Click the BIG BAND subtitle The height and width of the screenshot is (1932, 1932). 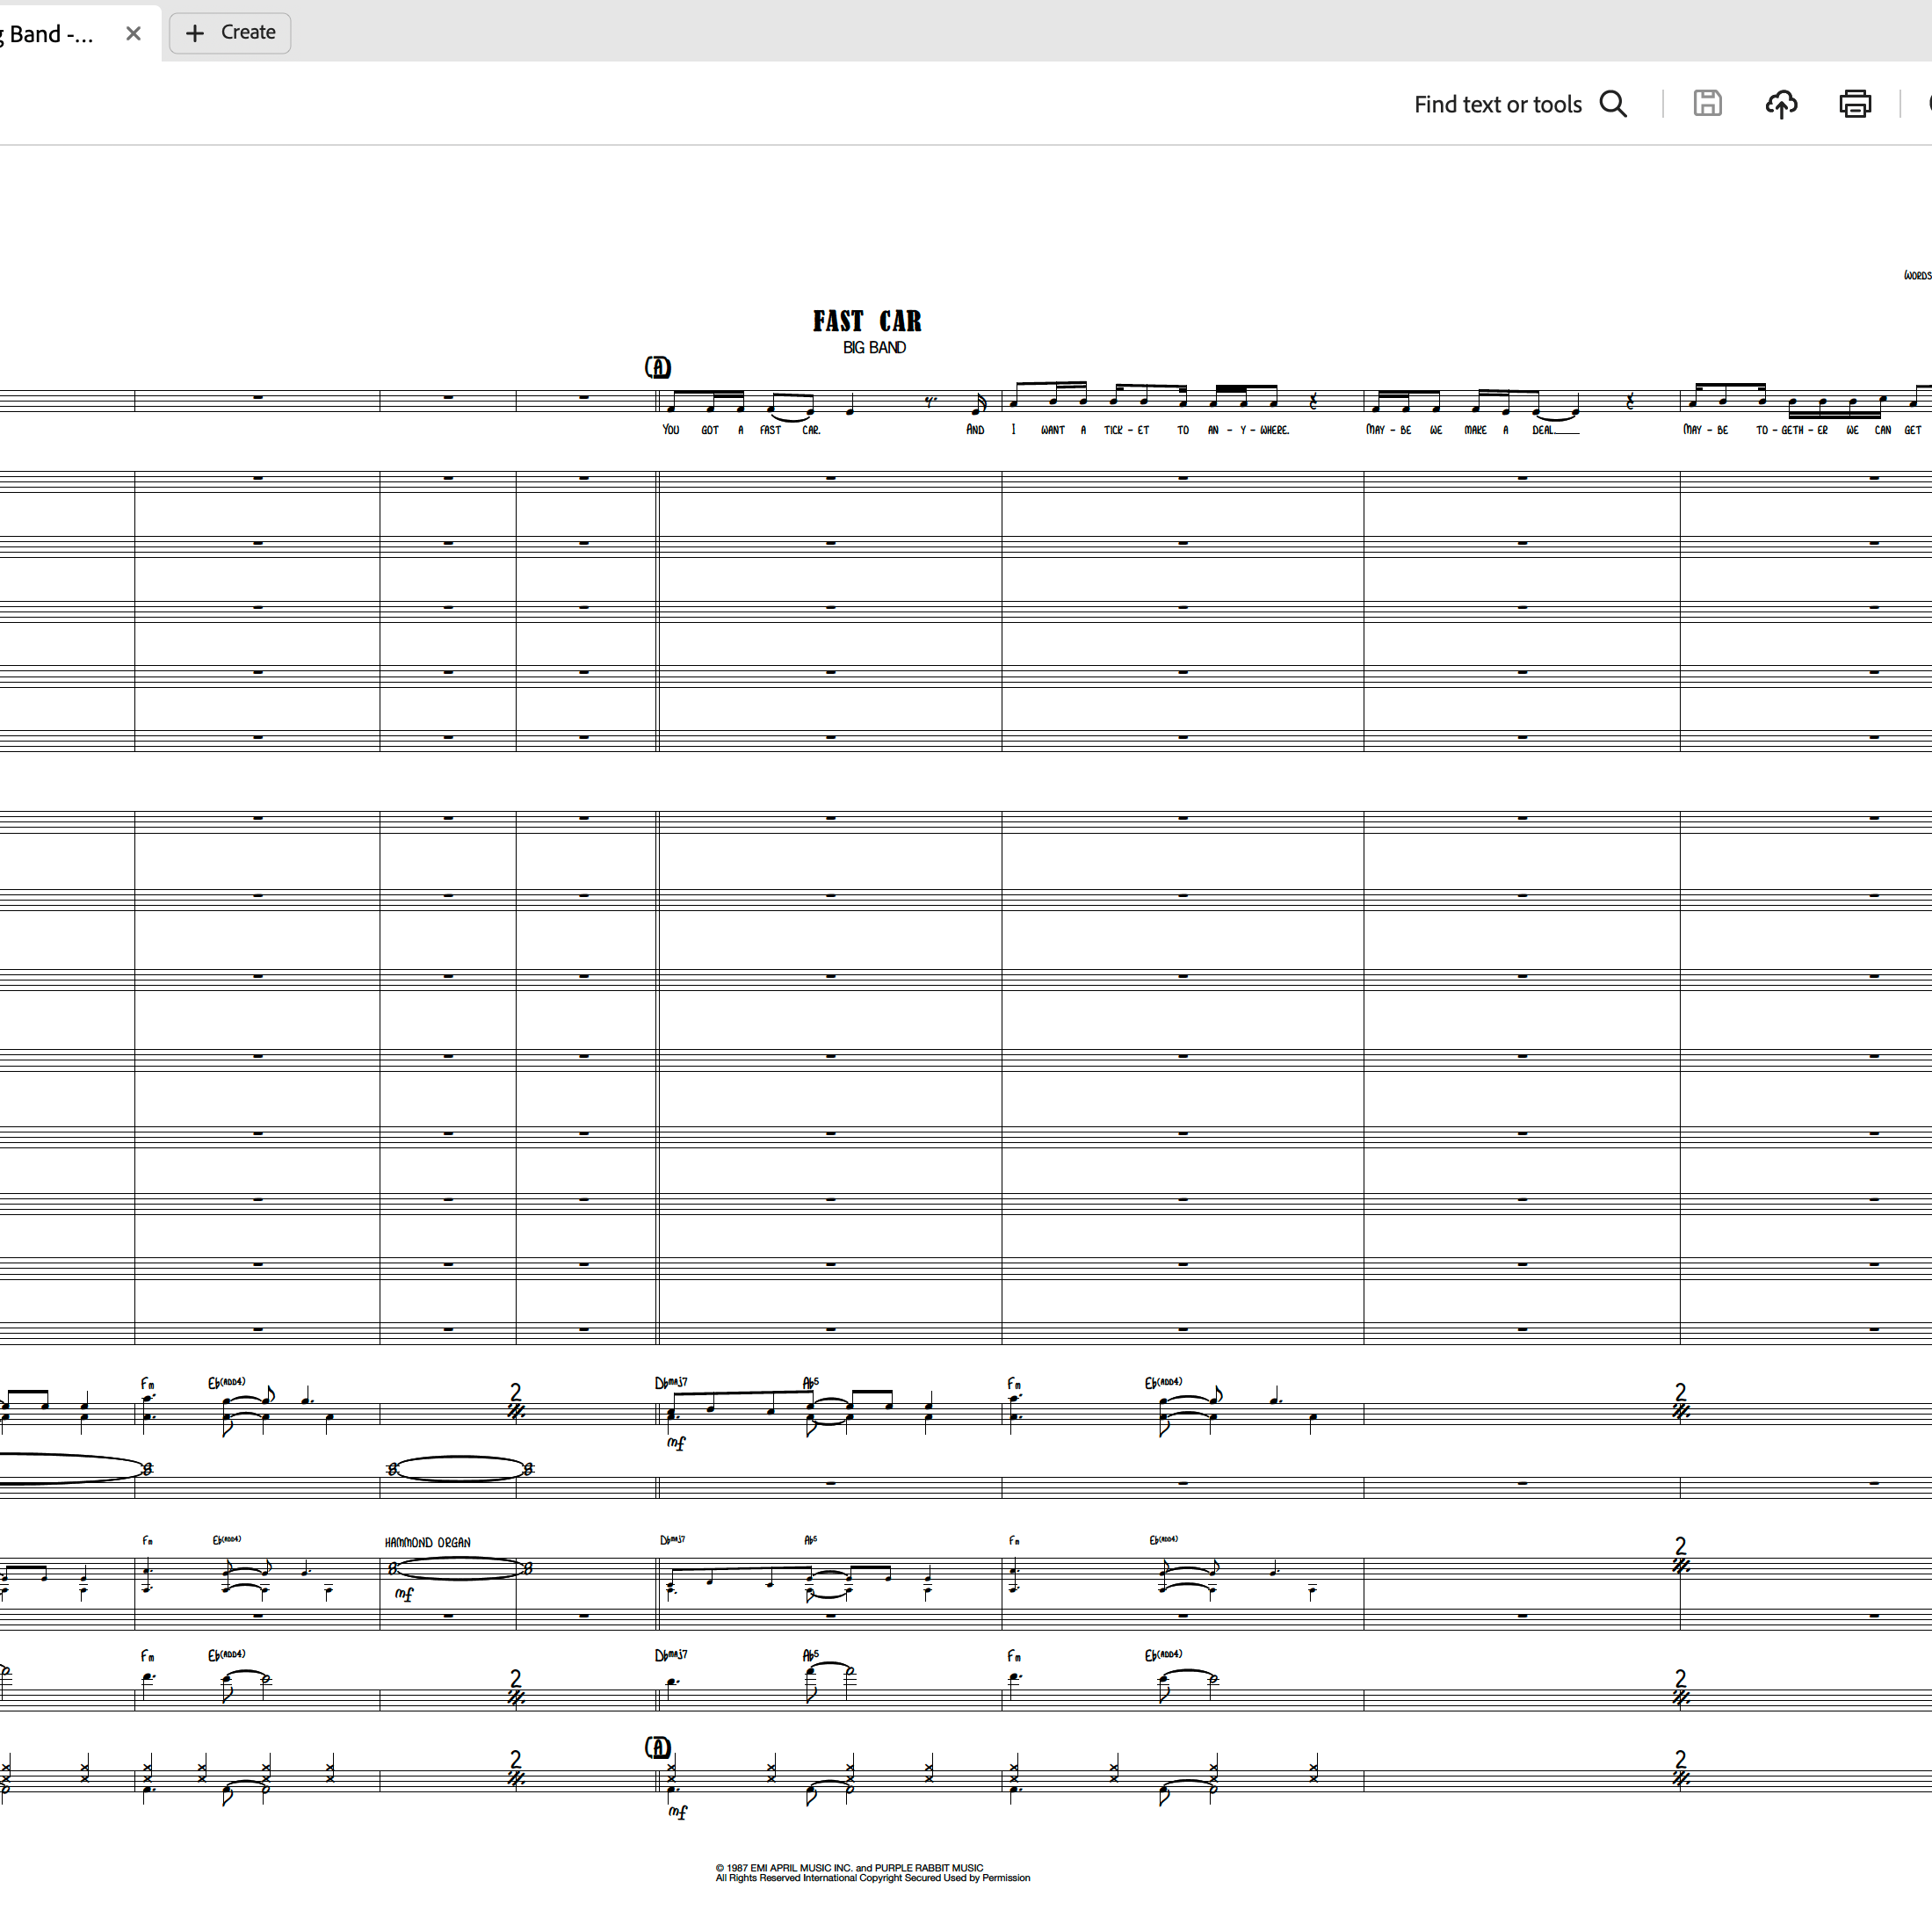point(874,348)
